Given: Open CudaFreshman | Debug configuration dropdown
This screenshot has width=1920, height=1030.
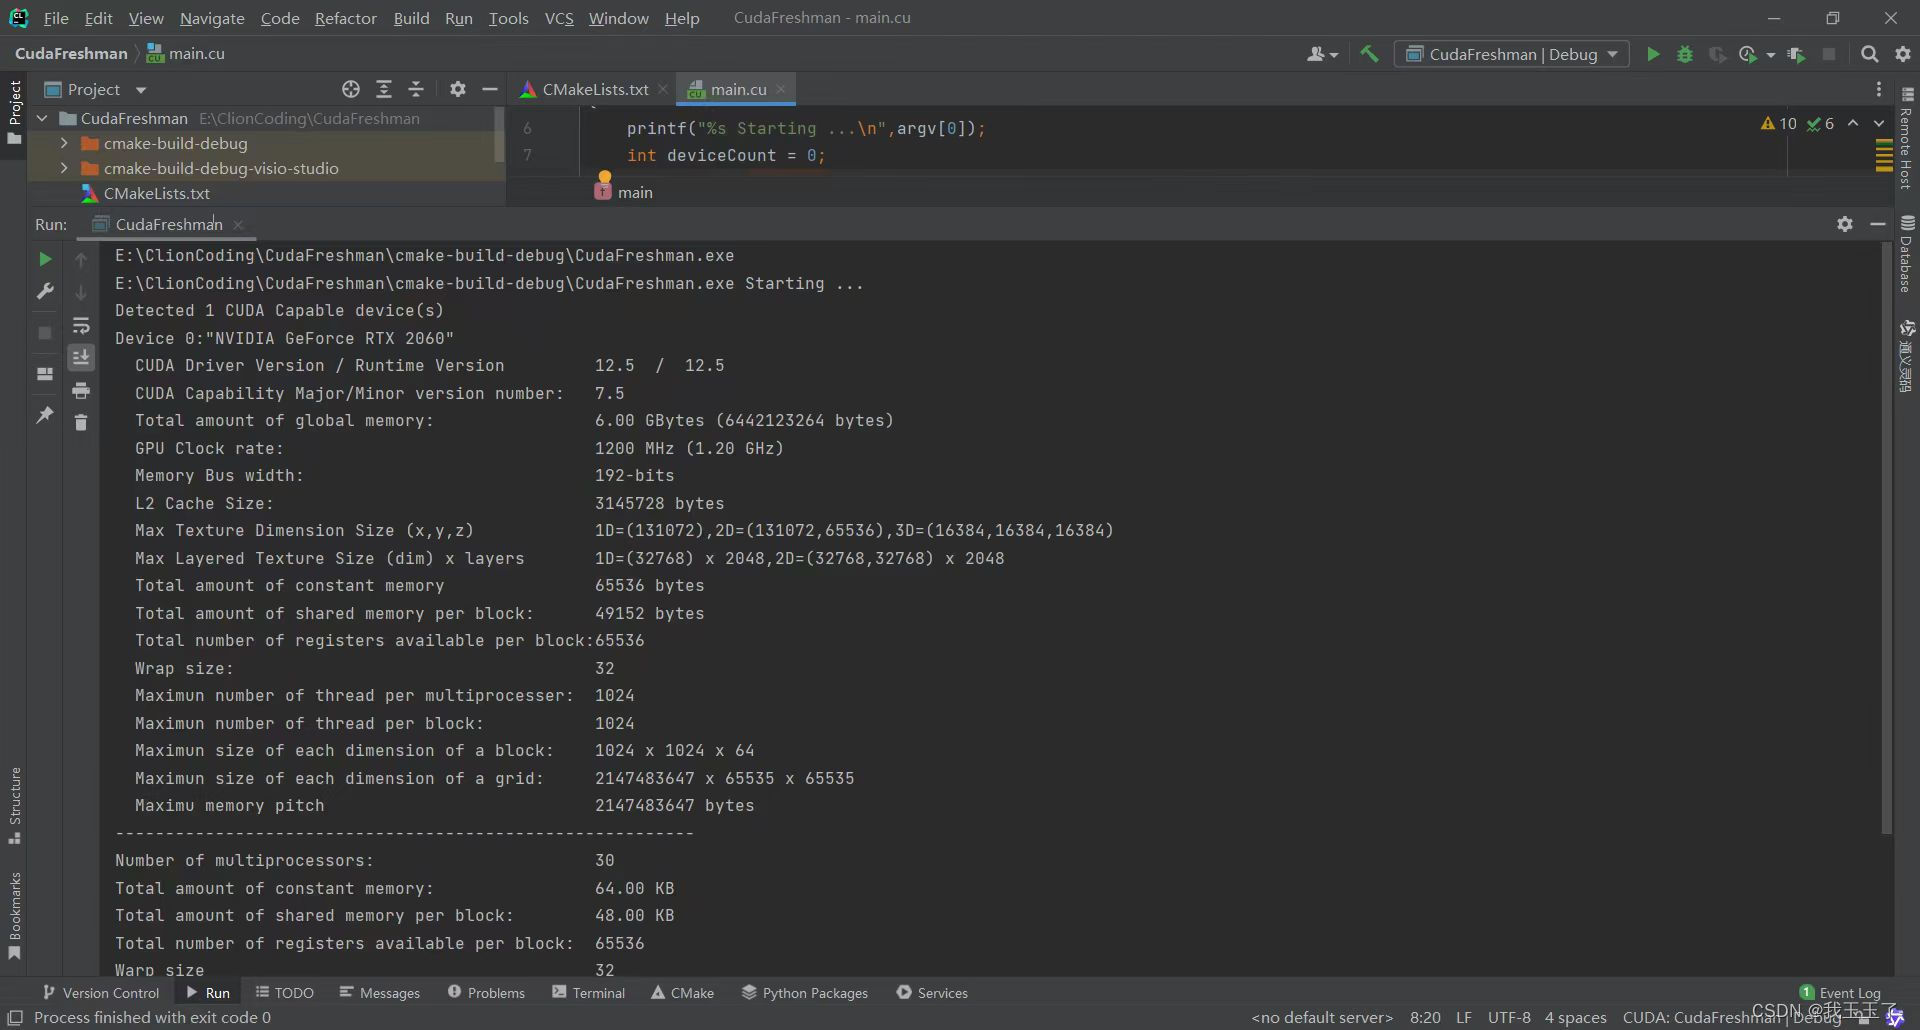Looking at the screenshot, I should click(1512, 54).
